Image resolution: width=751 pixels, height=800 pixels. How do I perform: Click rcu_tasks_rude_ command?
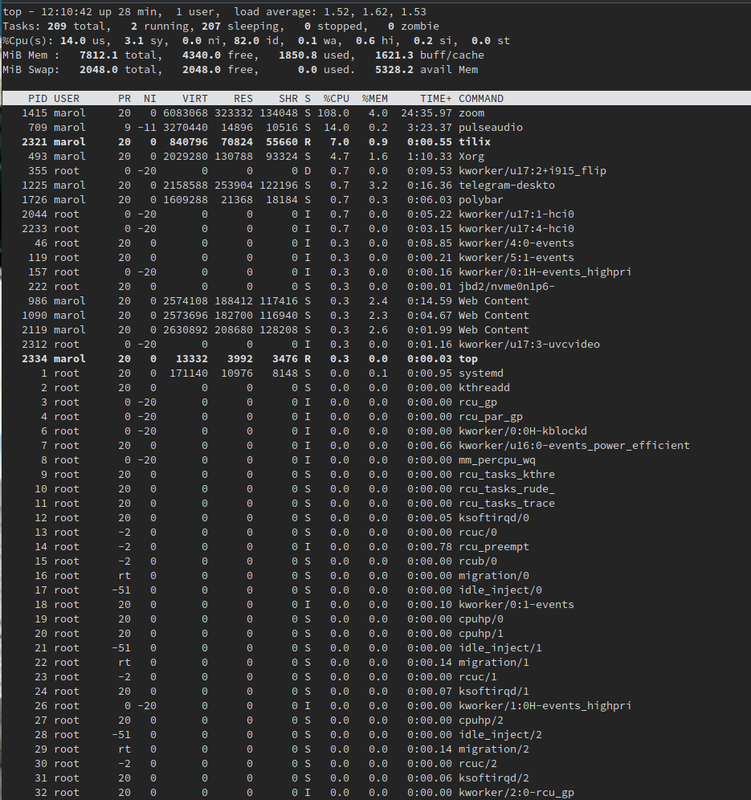[x=506, y=489]
